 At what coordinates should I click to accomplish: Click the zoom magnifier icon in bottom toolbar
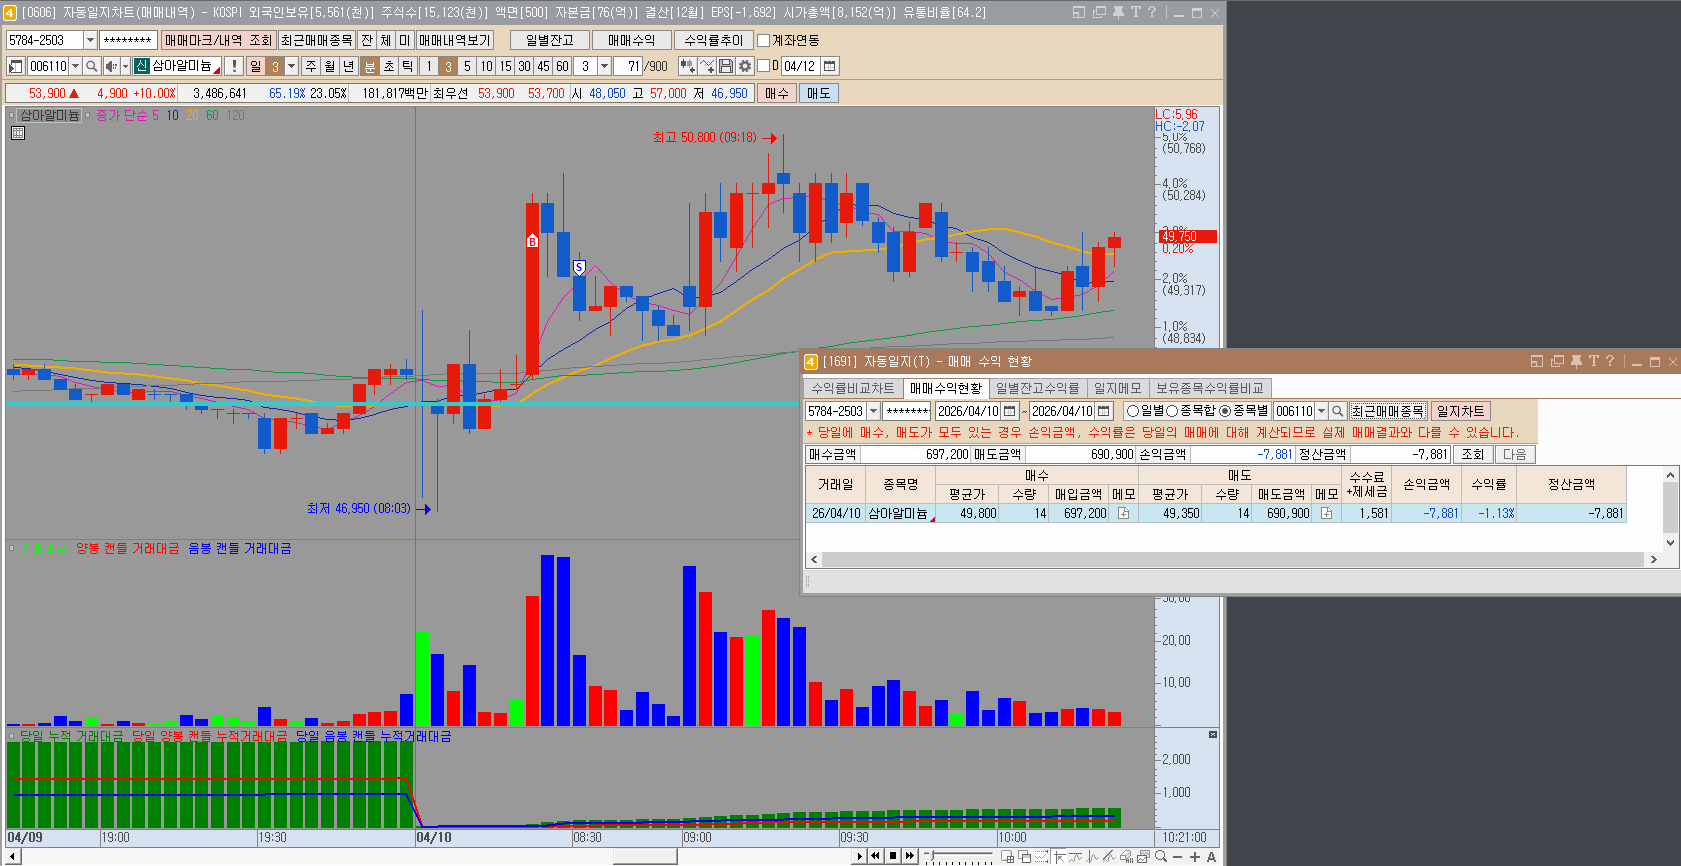tap(1161, 856)
